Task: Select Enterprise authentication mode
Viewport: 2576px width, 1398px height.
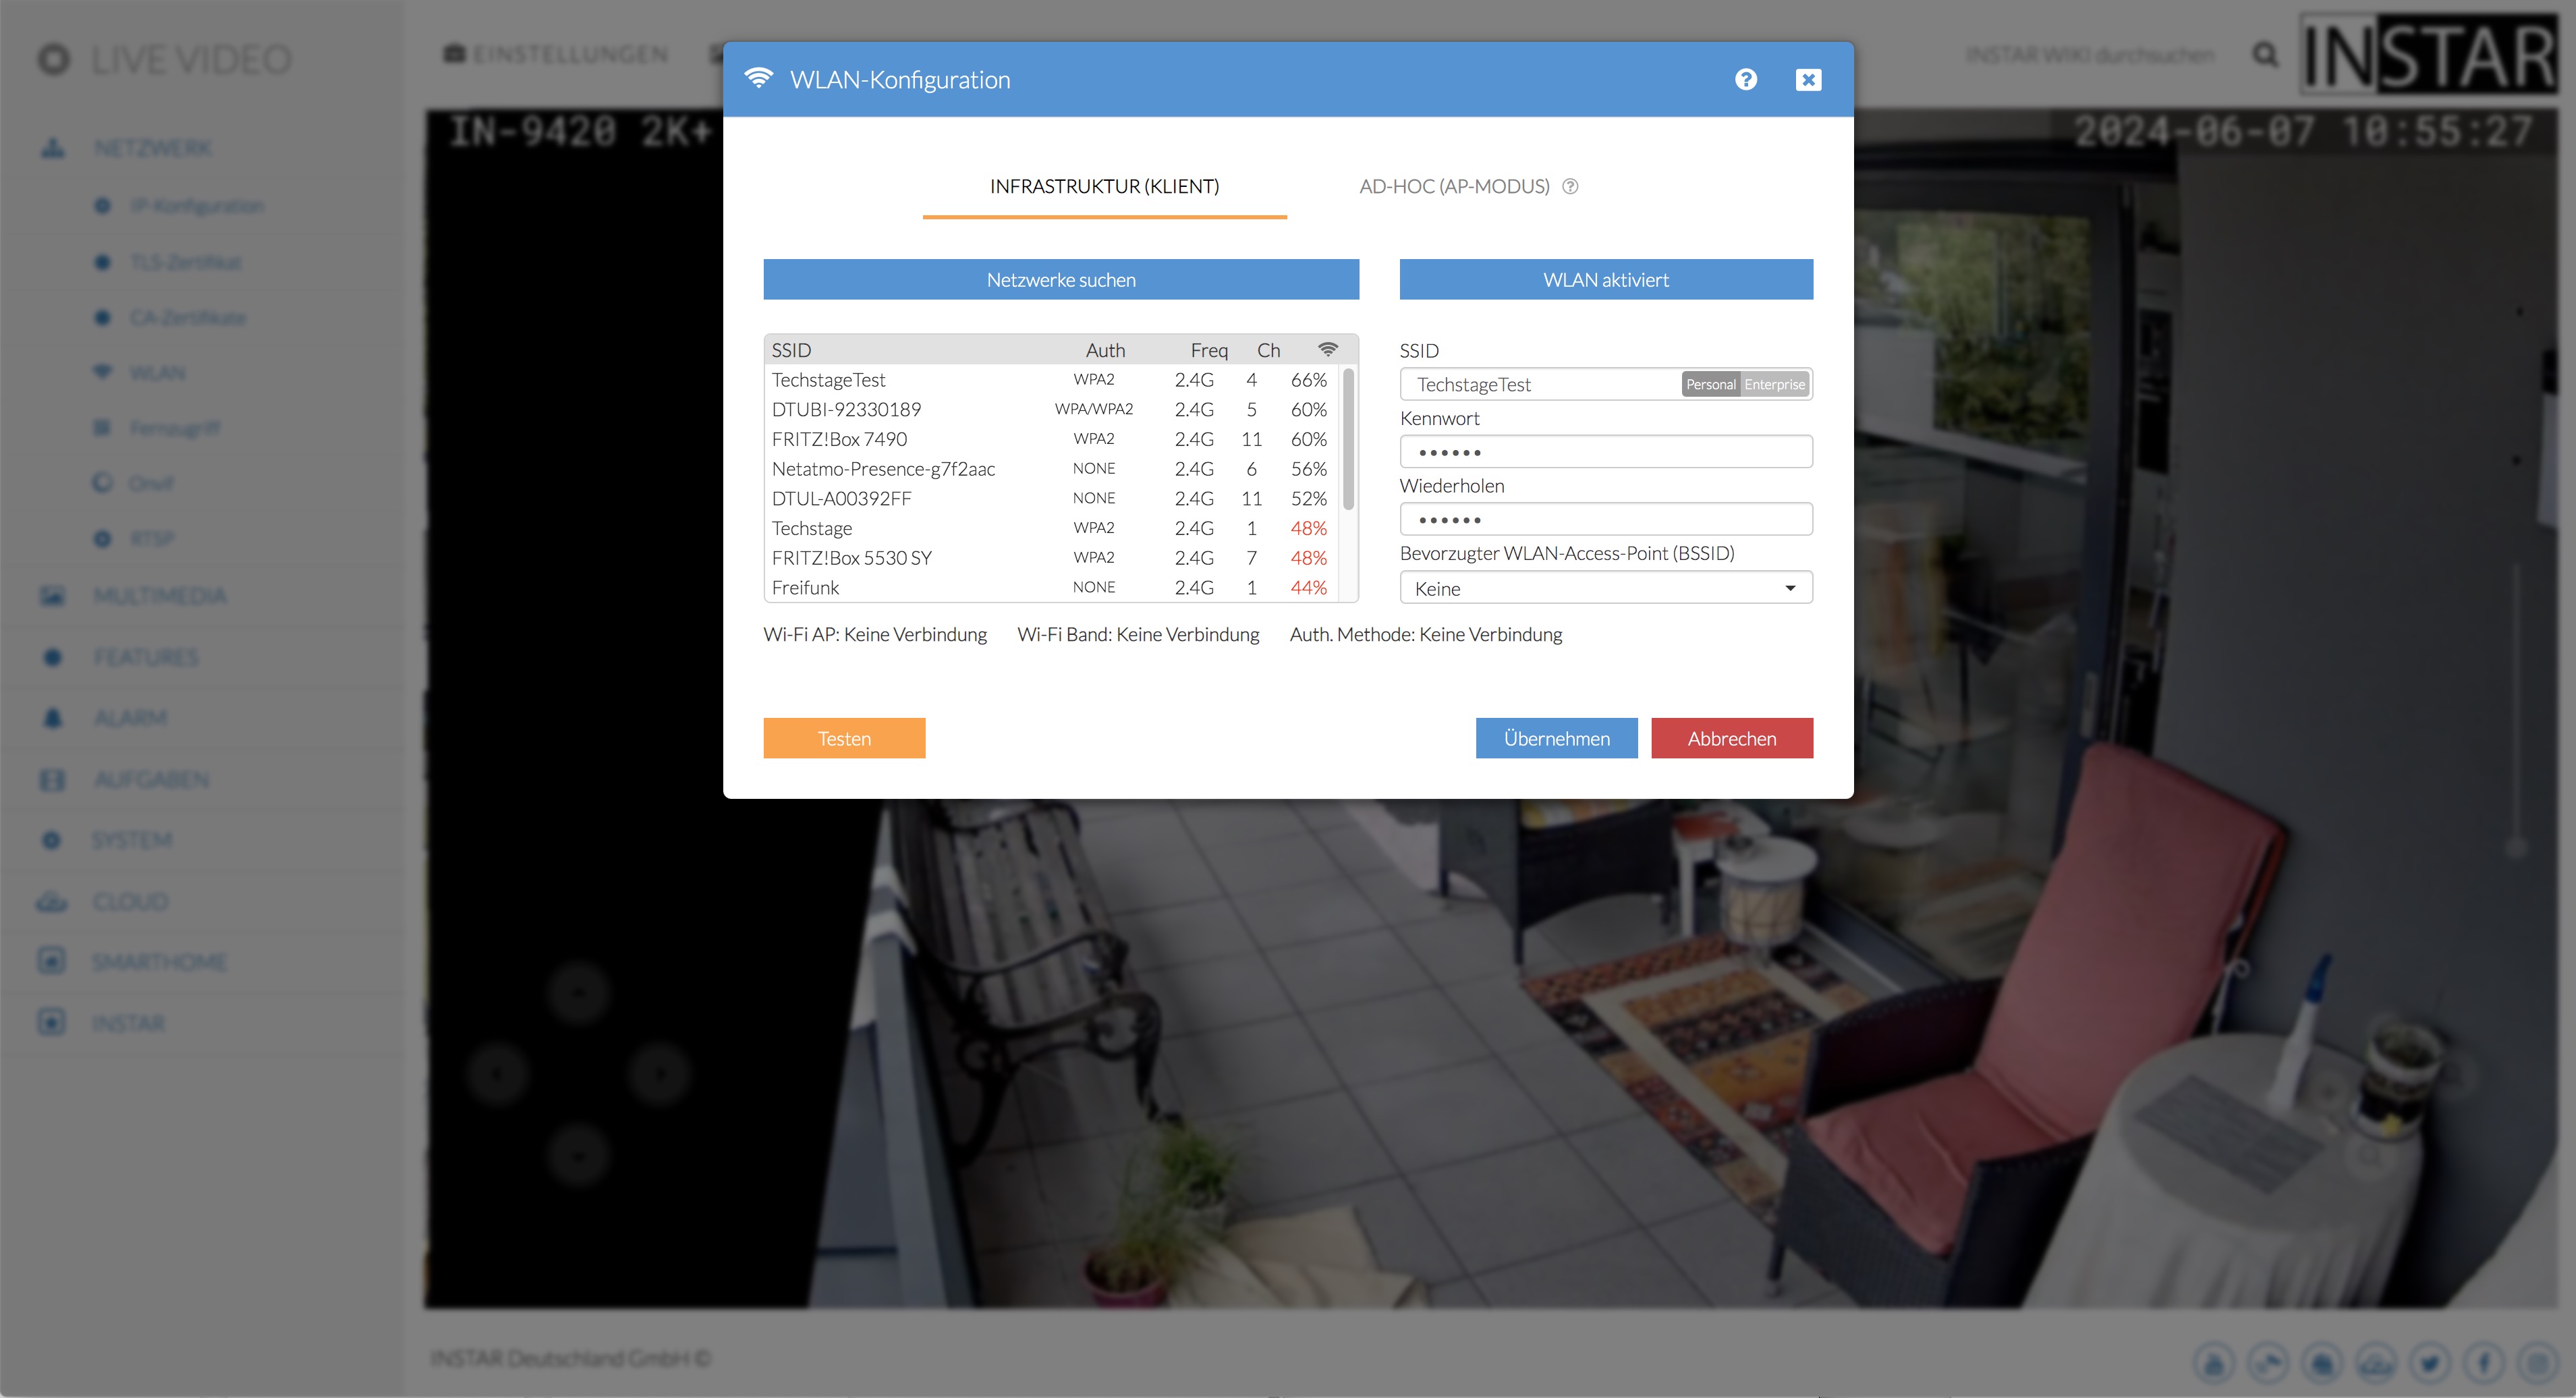Action: tap(1774, 384)
